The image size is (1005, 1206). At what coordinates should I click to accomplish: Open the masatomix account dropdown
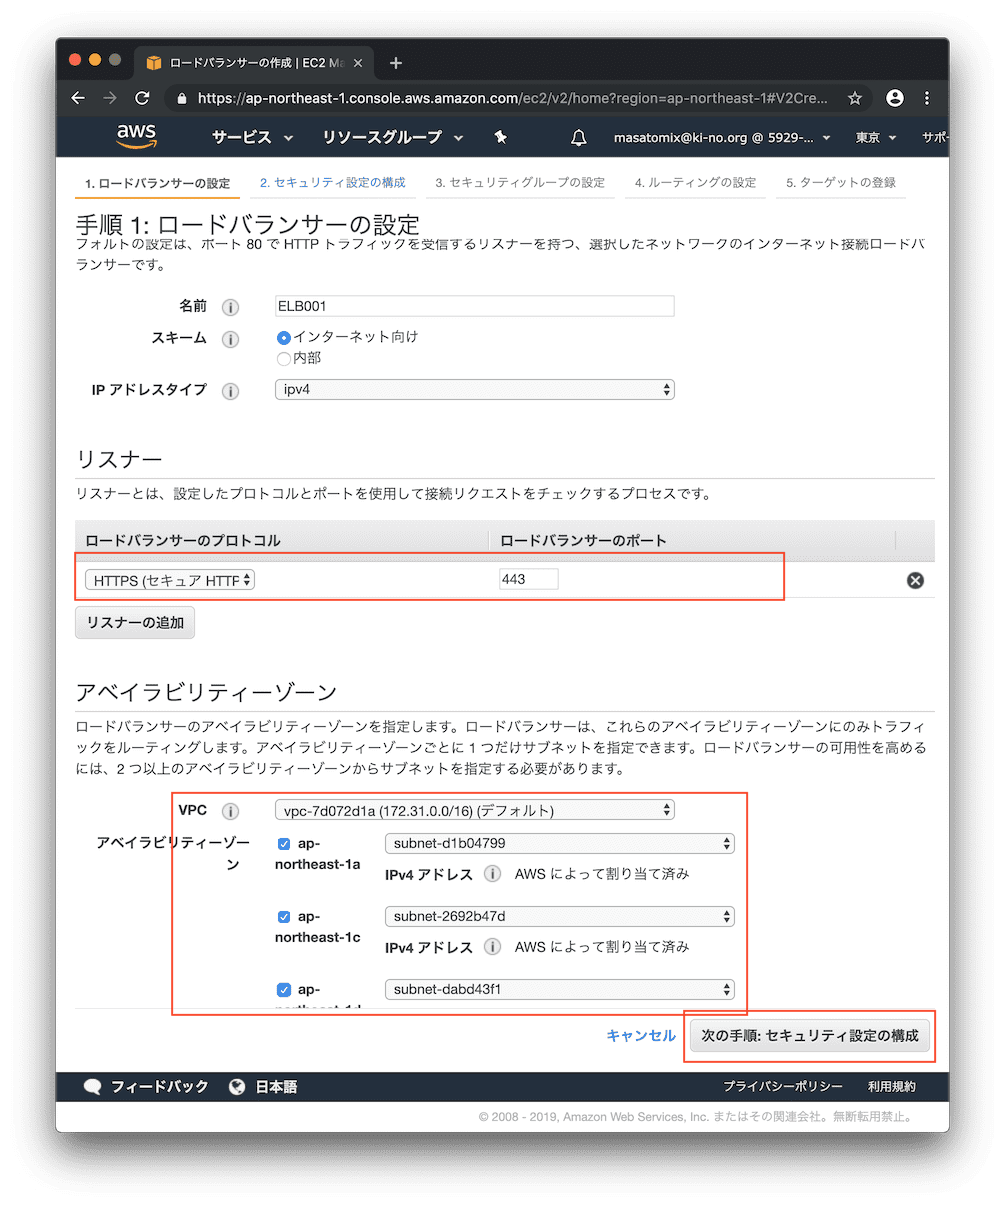click(722, 138)
